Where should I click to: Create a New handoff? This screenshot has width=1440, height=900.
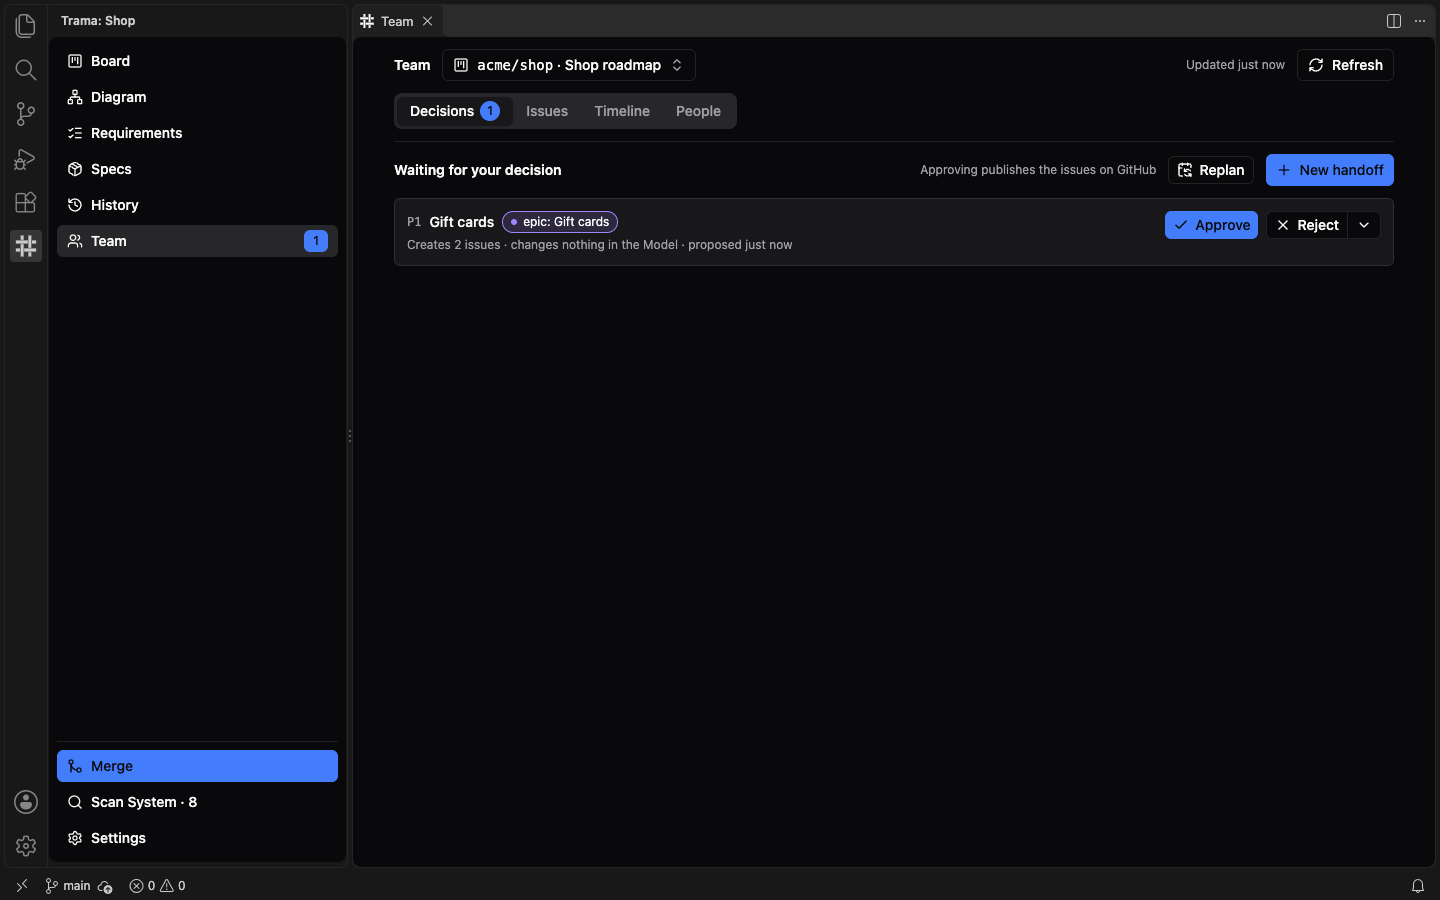[x=1330, y=170]
